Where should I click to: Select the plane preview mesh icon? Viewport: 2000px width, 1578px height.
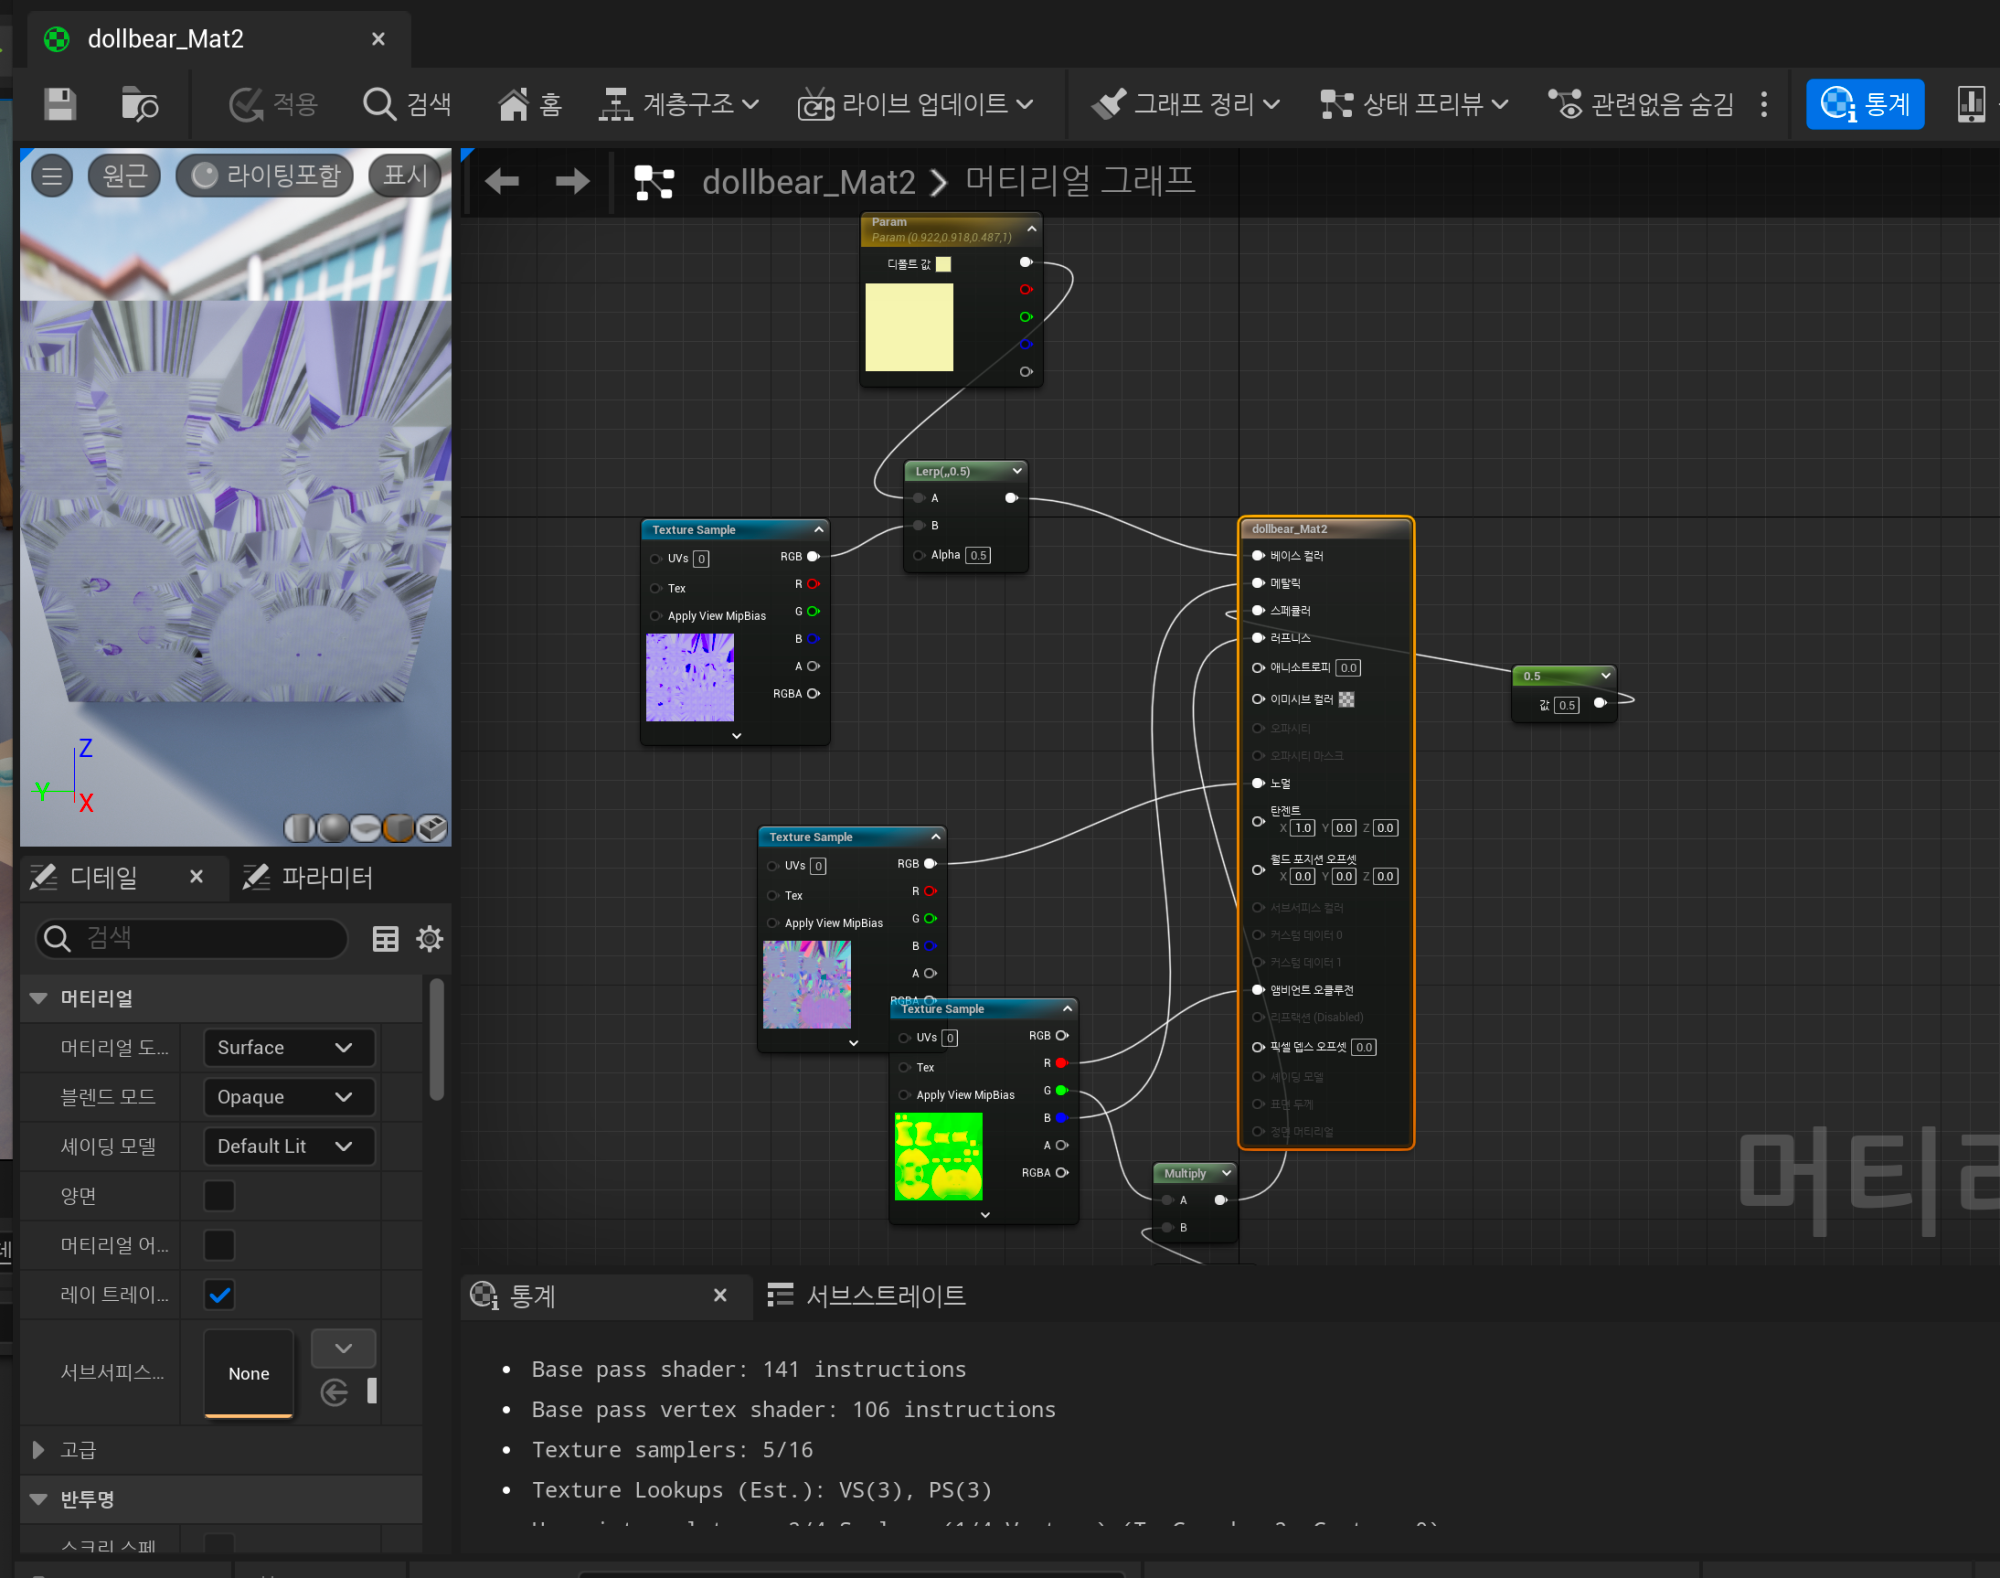point(366,828)
